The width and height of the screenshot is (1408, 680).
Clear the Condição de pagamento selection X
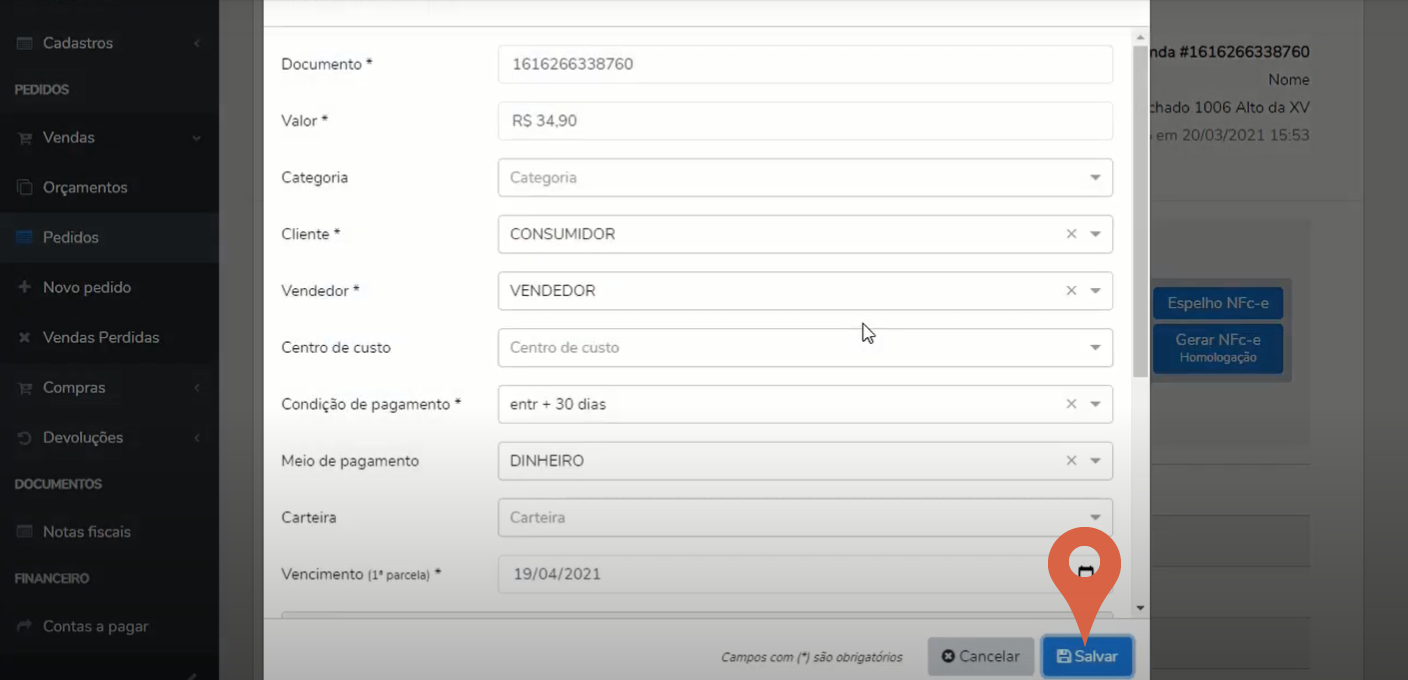click(1071, 404)
